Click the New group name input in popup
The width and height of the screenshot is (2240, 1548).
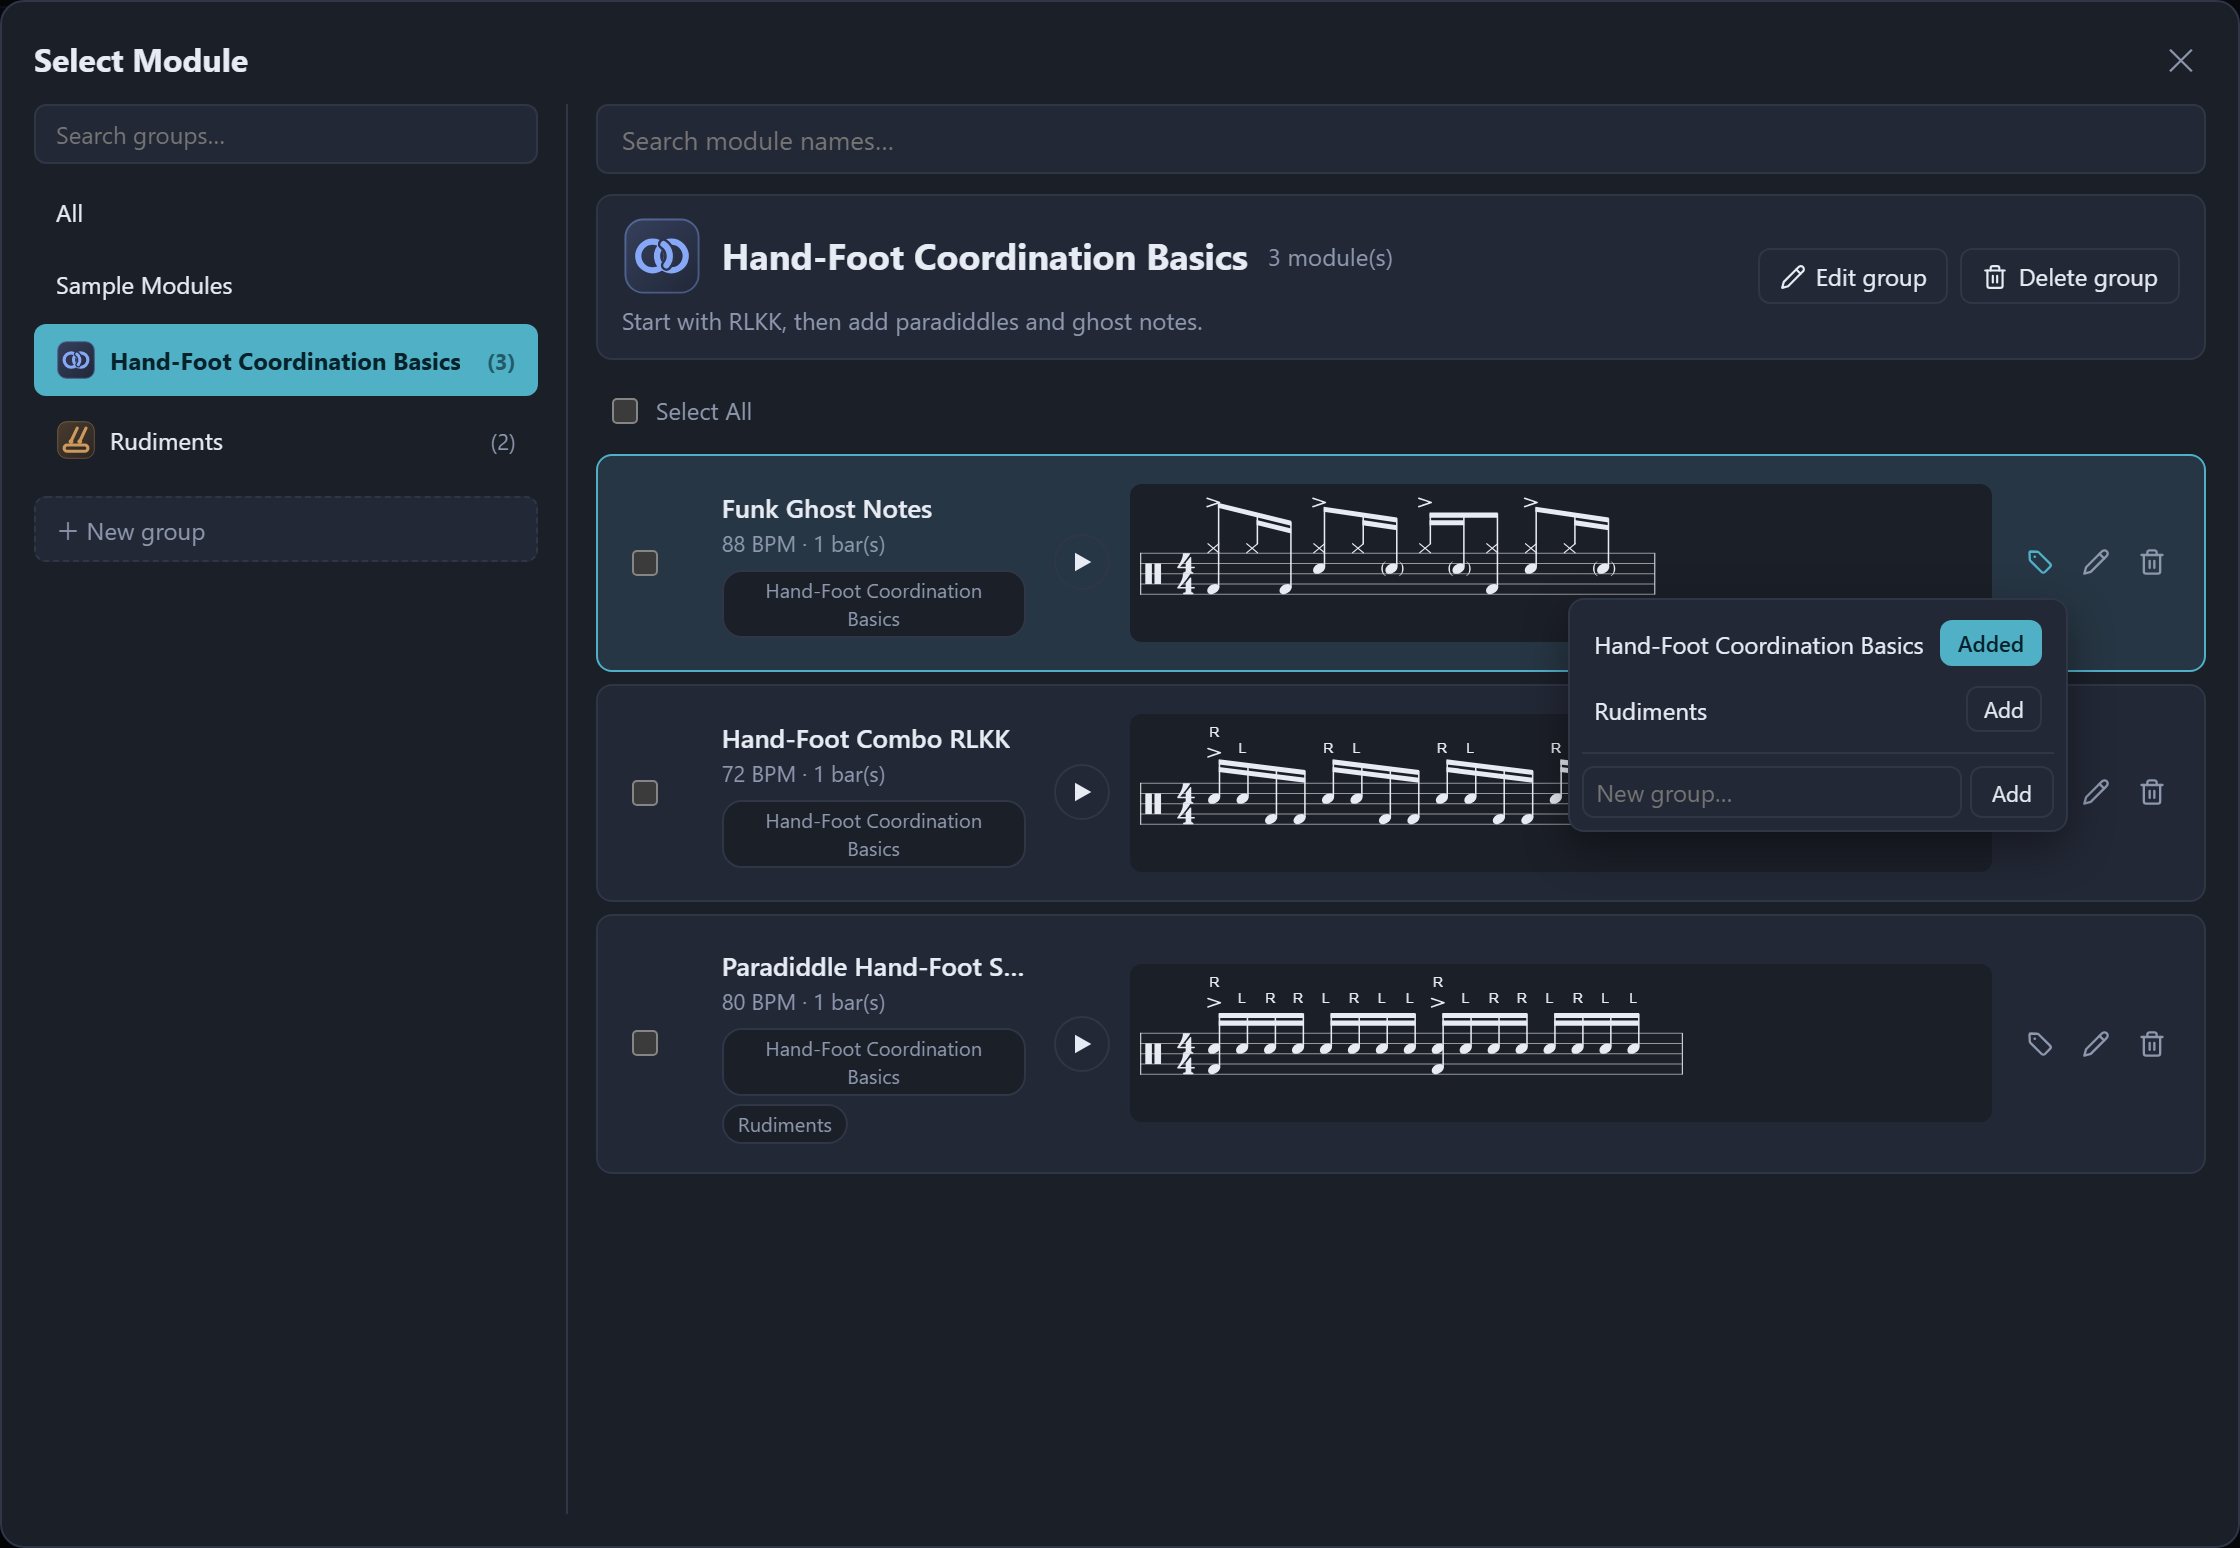point(1771,793)
